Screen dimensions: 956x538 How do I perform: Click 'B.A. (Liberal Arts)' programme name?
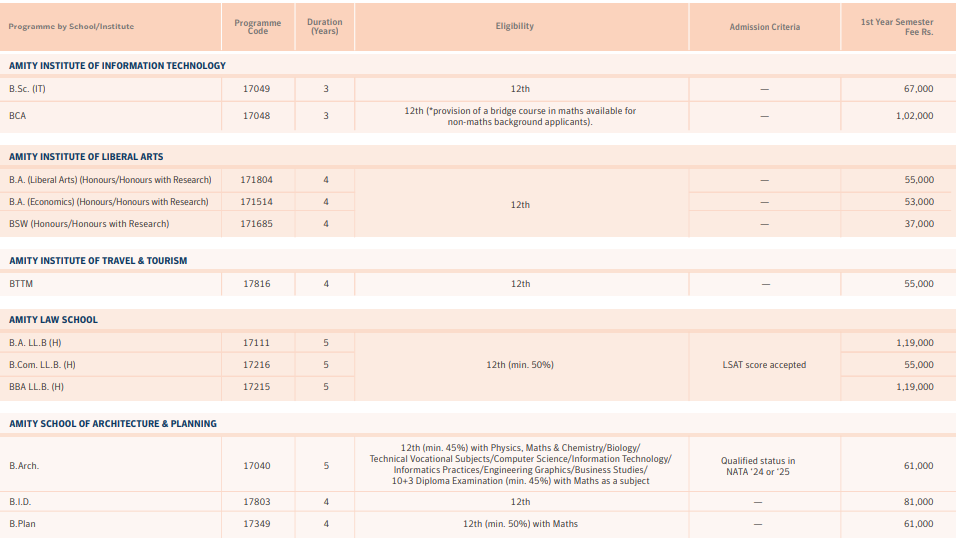tap(110, 180)
